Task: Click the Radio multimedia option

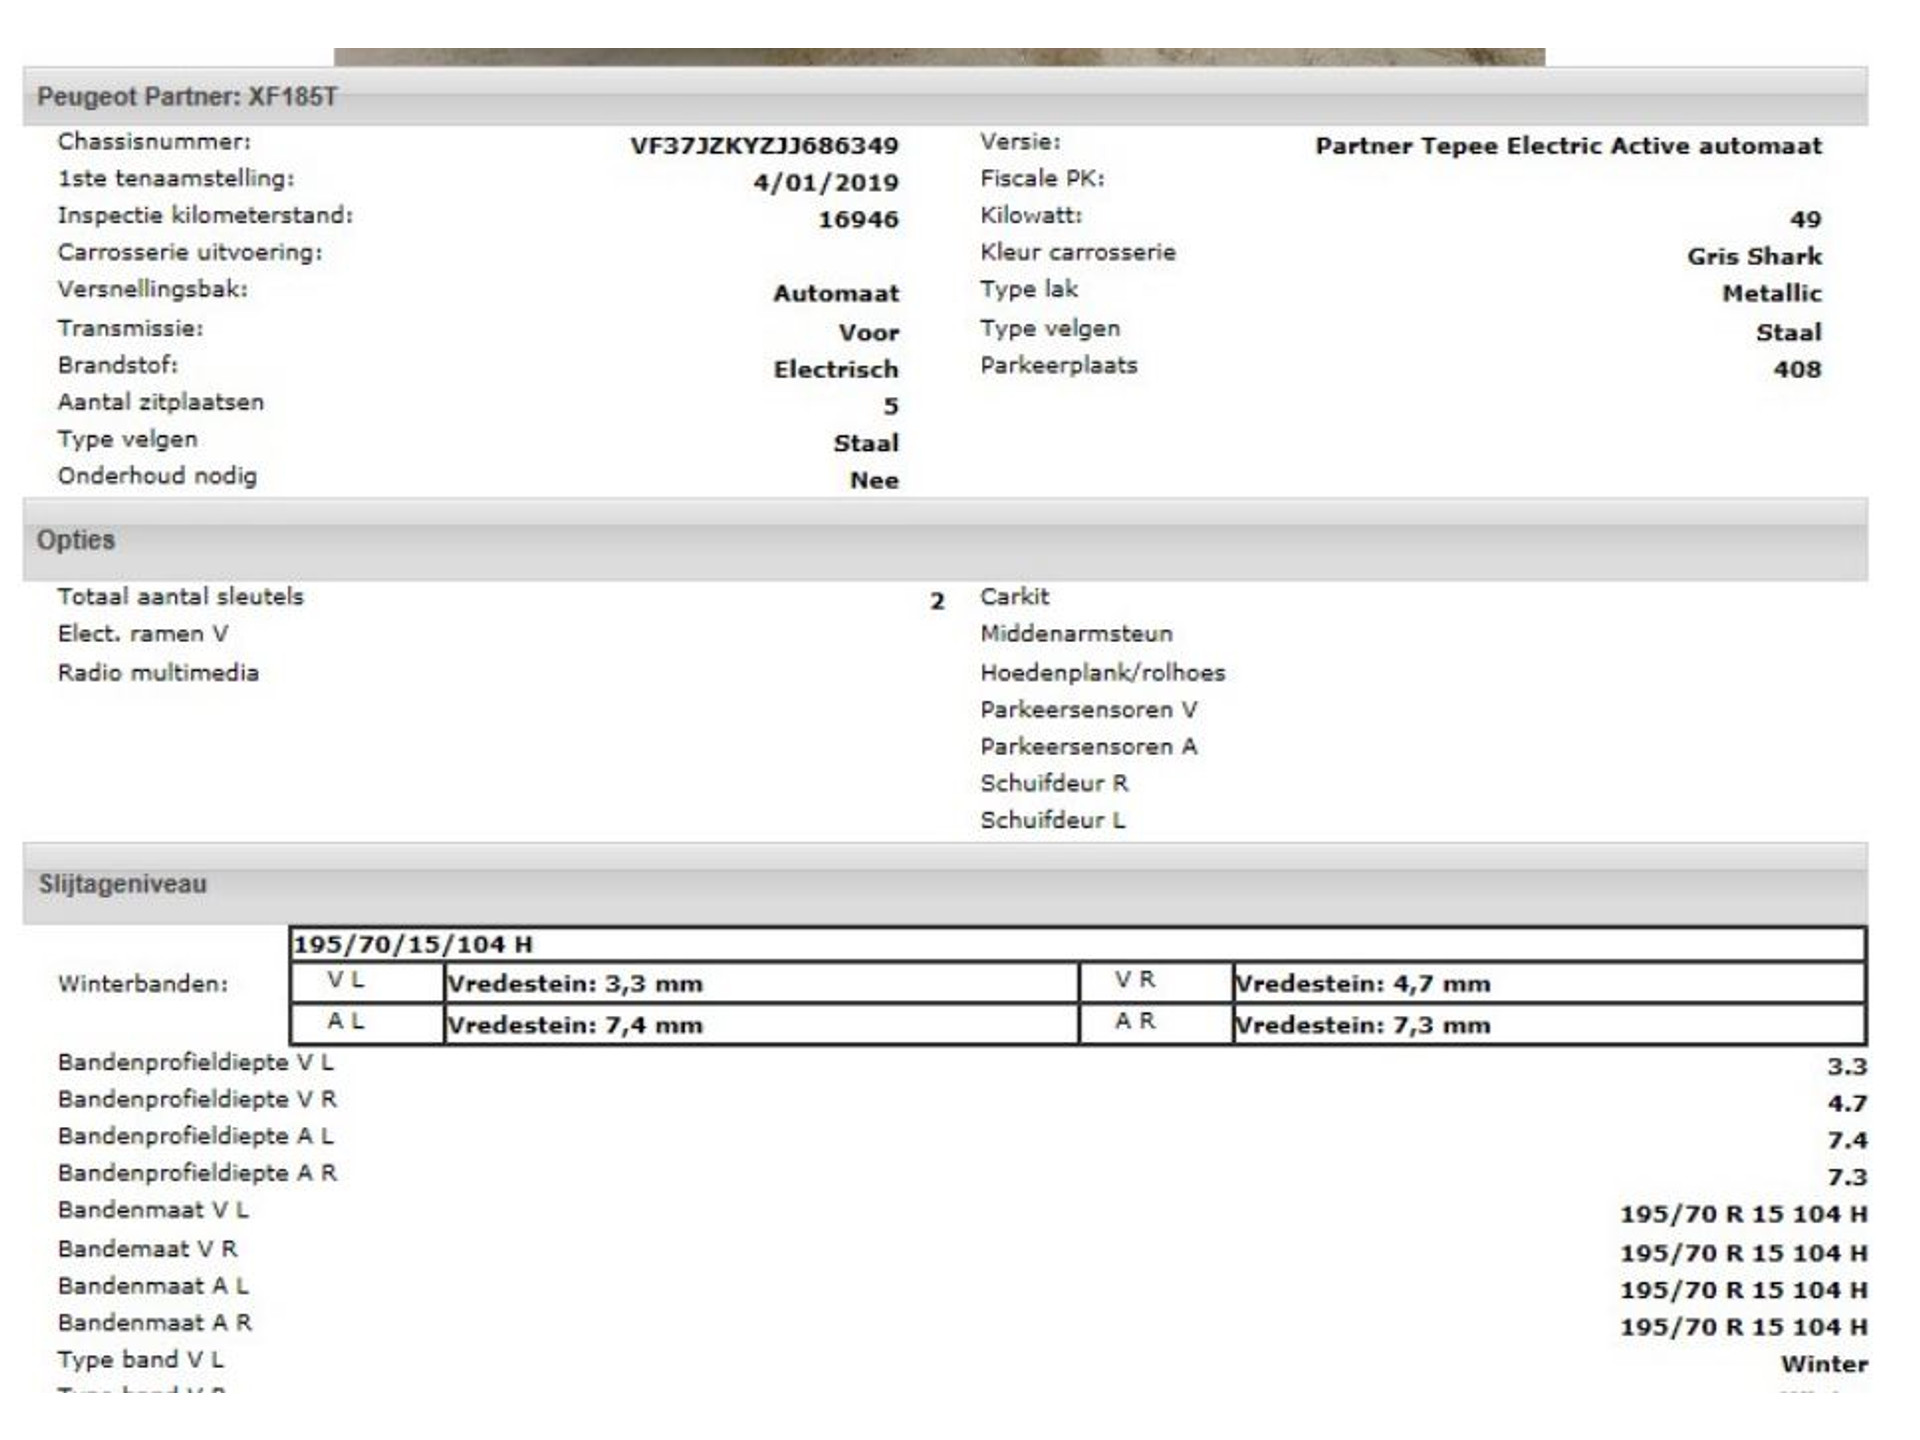Action: [x=158, y=672]
